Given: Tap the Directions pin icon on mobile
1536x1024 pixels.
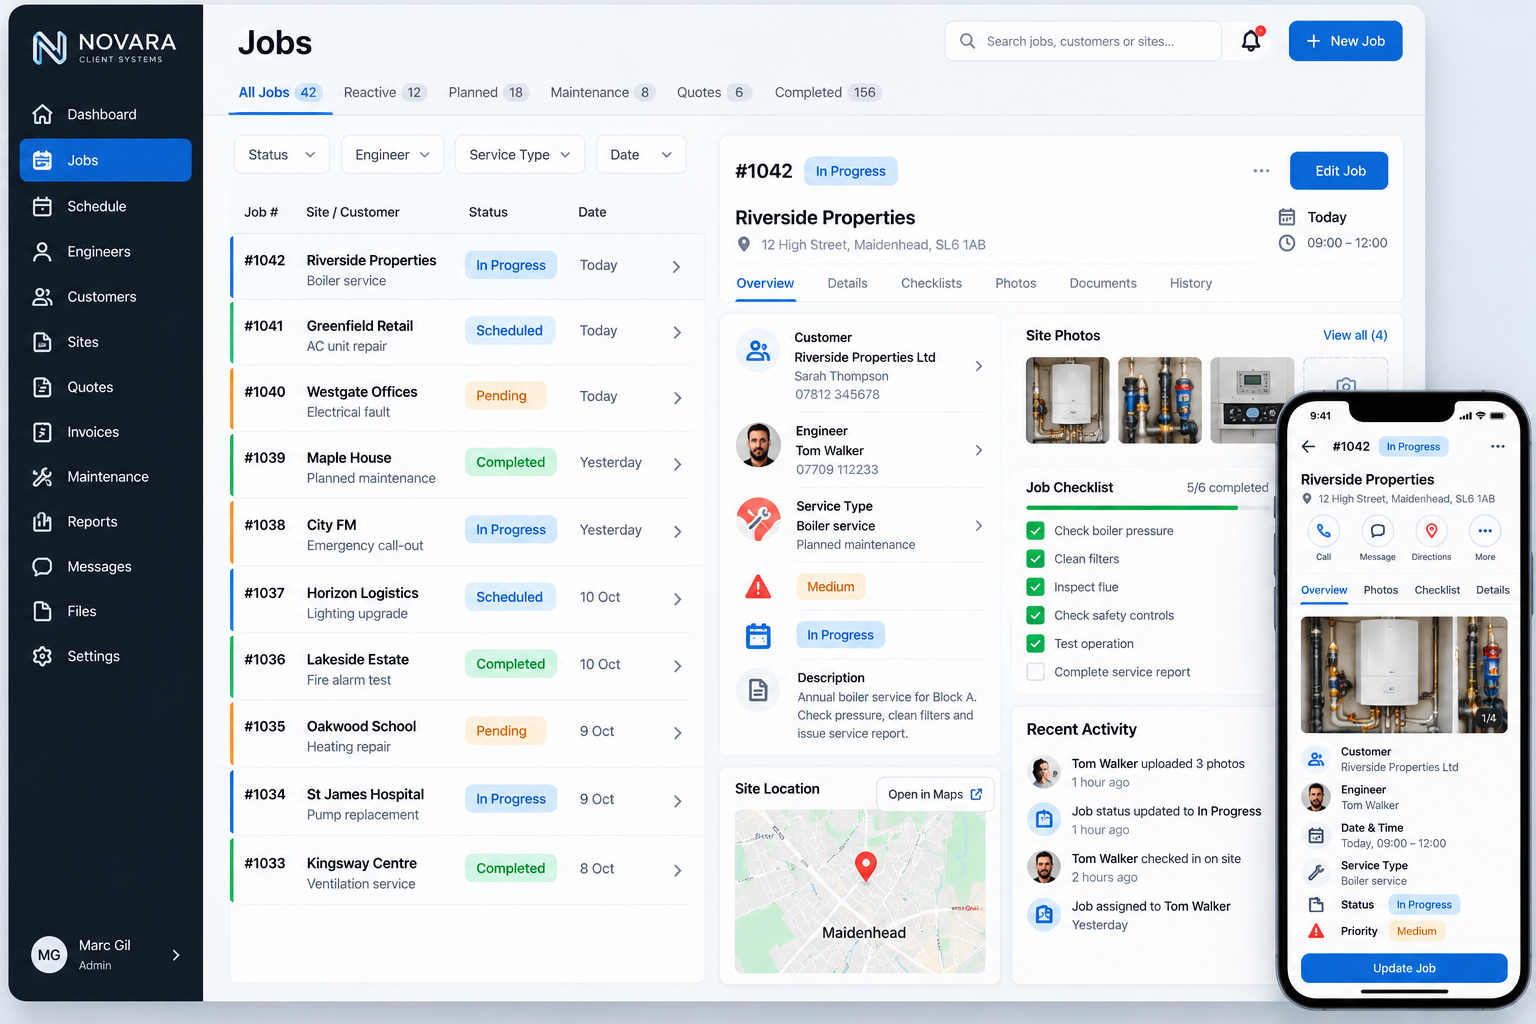Looking at the screenshot, I should [x=1431, y=531].
